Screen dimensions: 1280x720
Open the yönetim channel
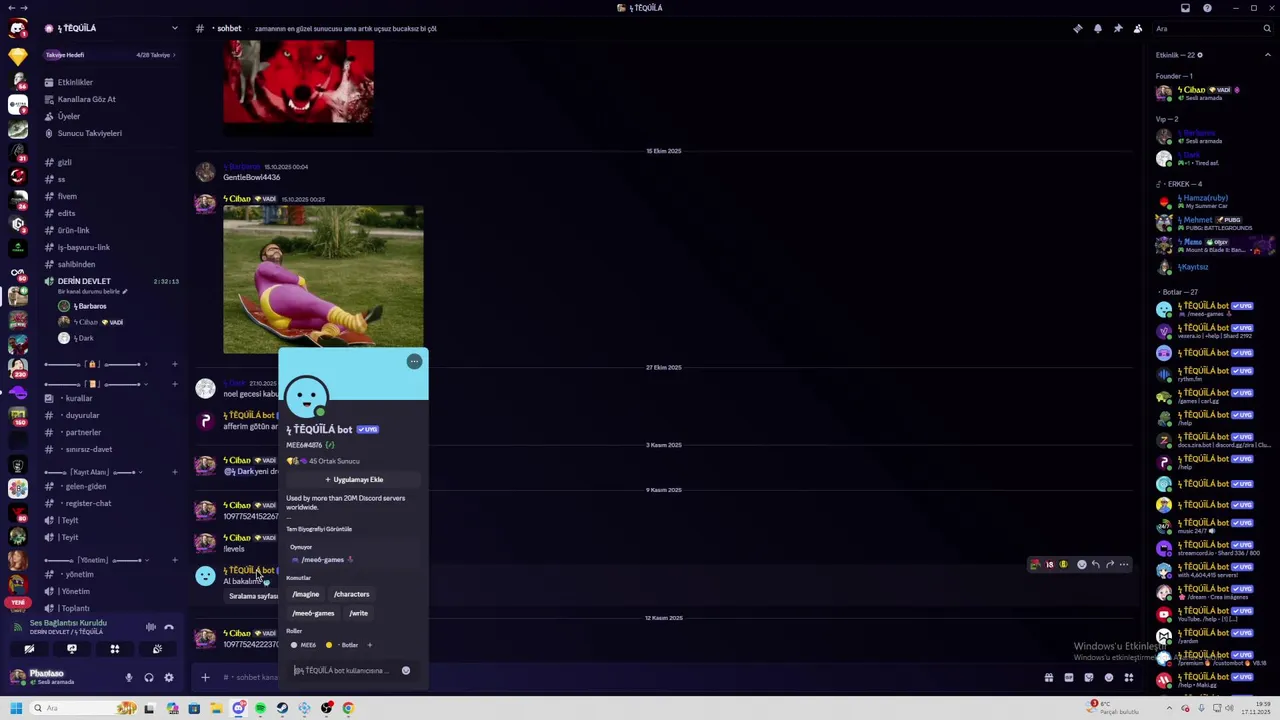[x=110, y=574]
